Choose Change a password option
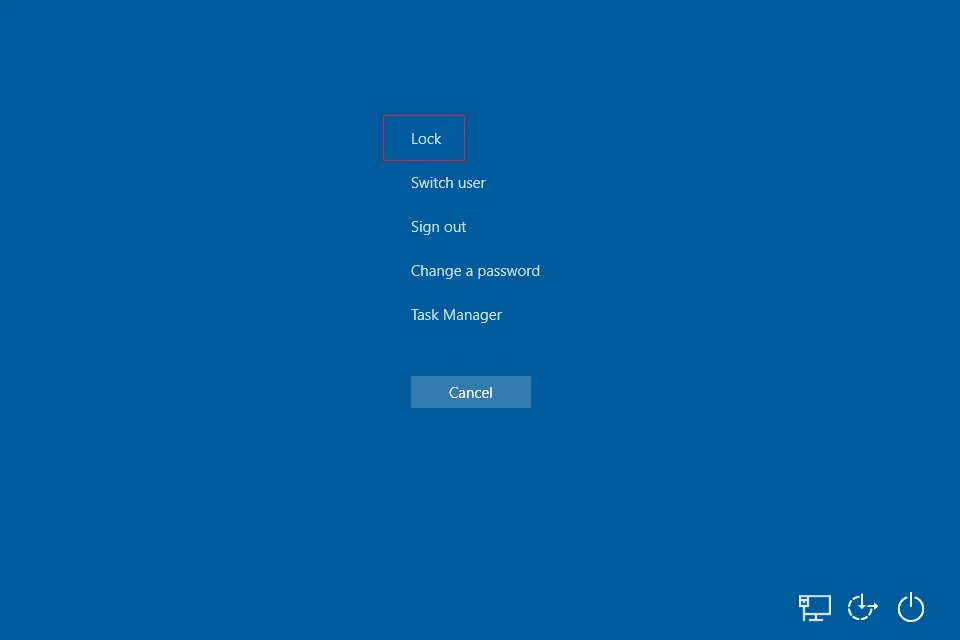The width and height of the screenshot is (960, 640). tap(475, 270)
